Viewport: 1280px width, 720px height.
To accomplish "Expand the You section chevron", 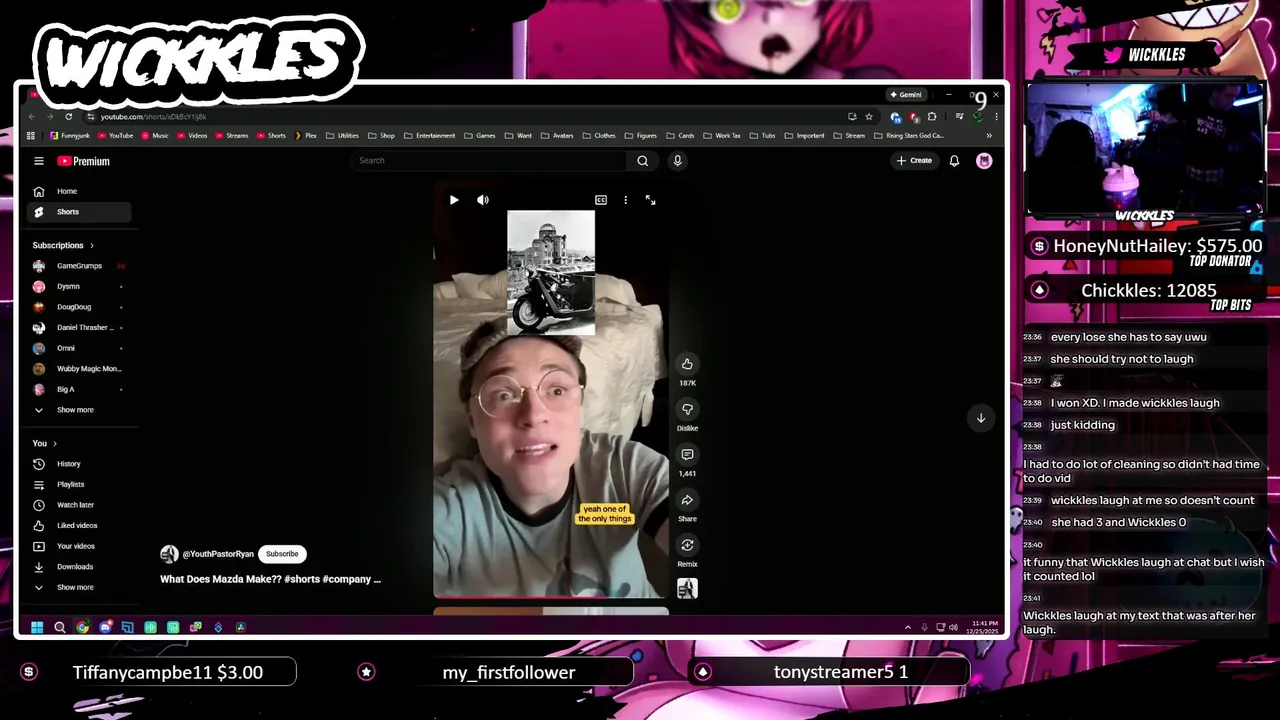I will click(x=55, y=443).
